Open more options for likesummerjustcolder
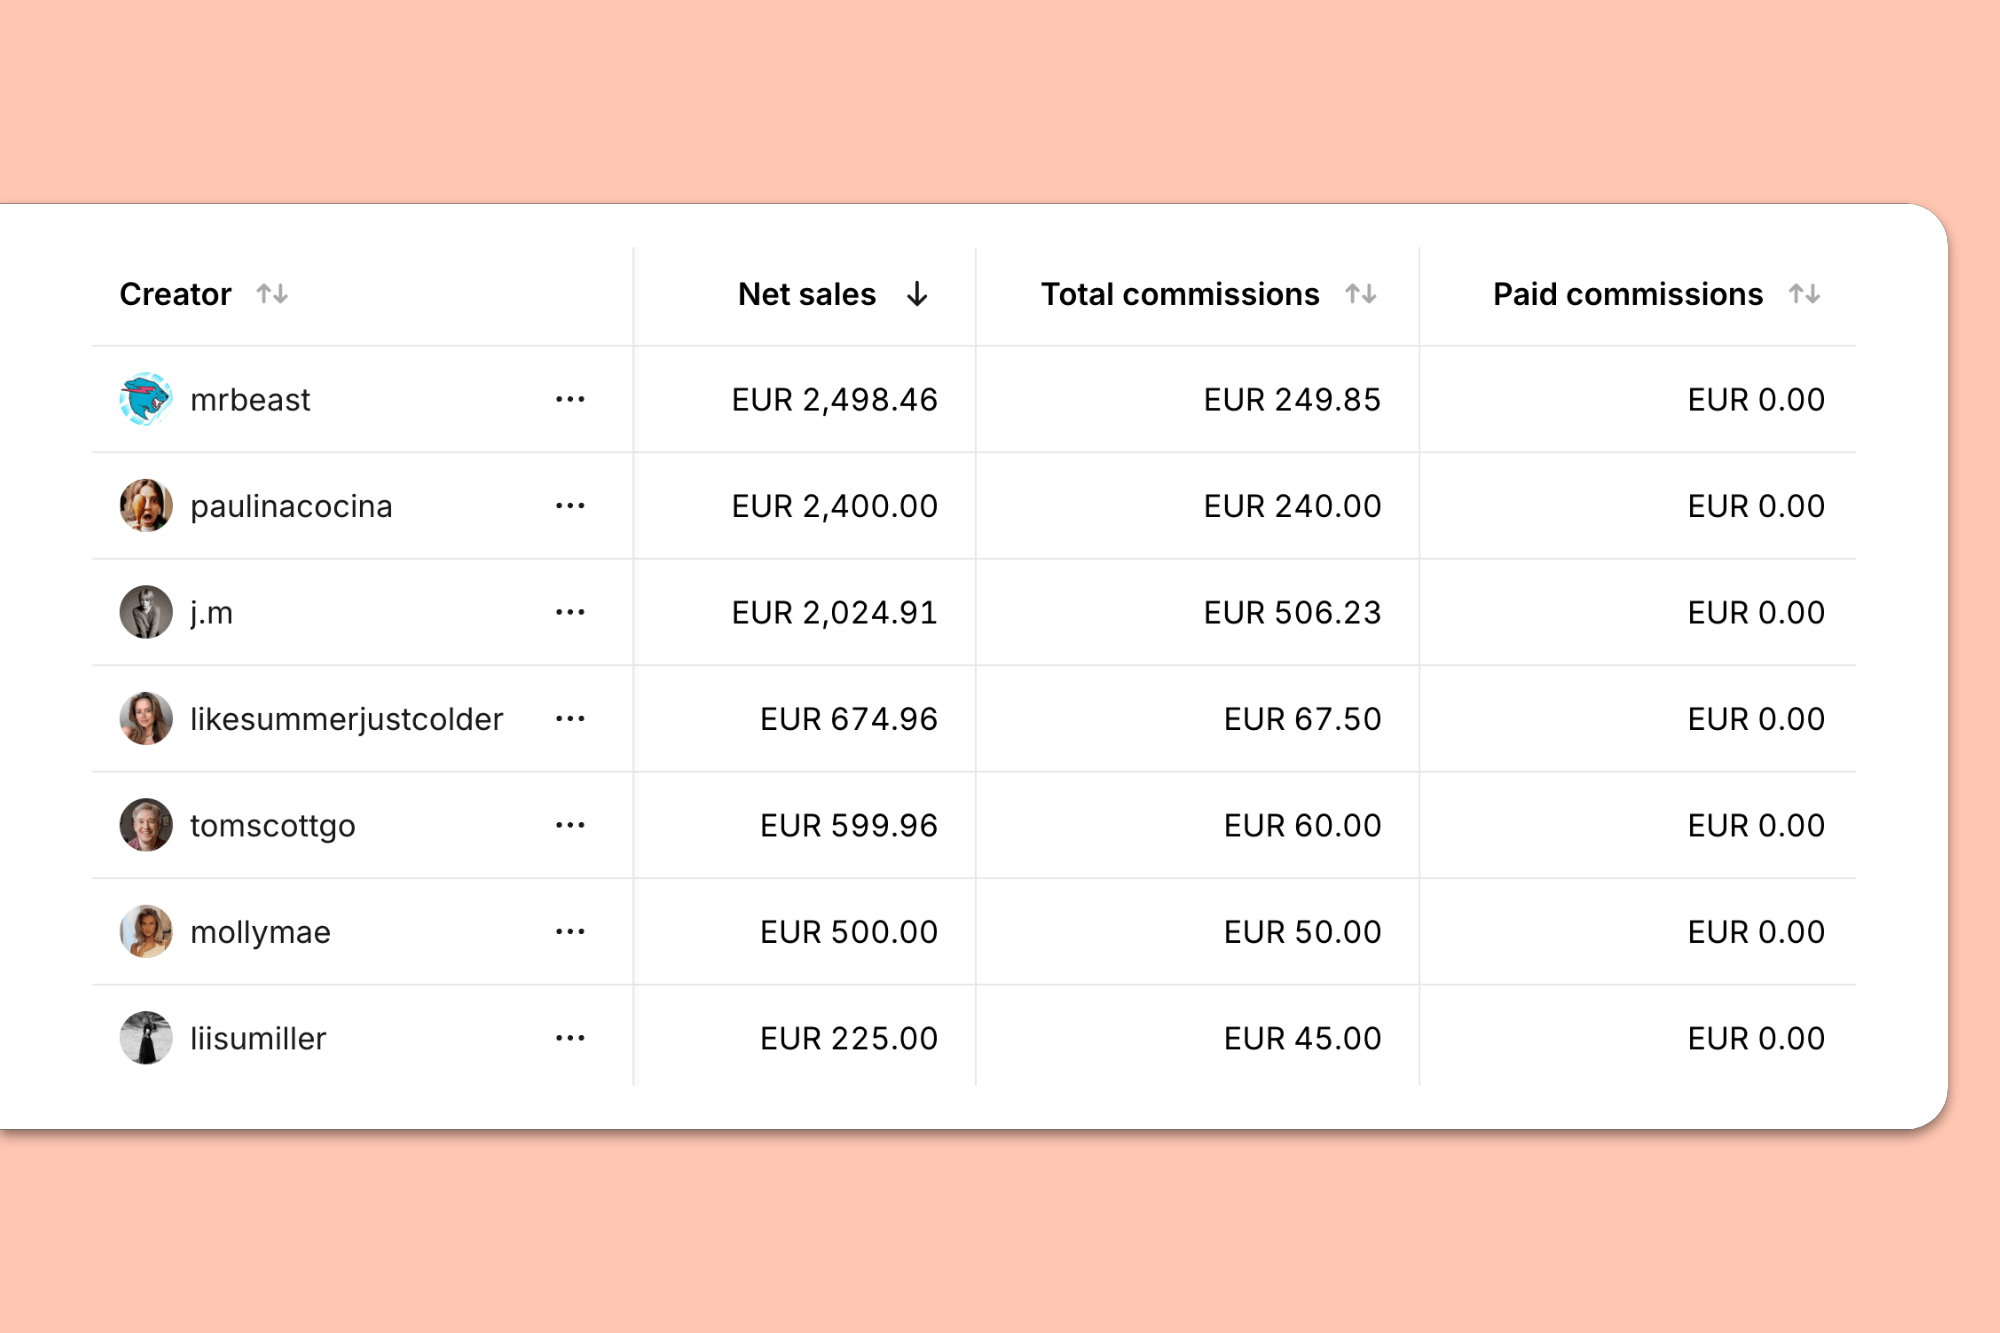The height and width of the screenshot is (1333, 2000). tap(570, 719)
